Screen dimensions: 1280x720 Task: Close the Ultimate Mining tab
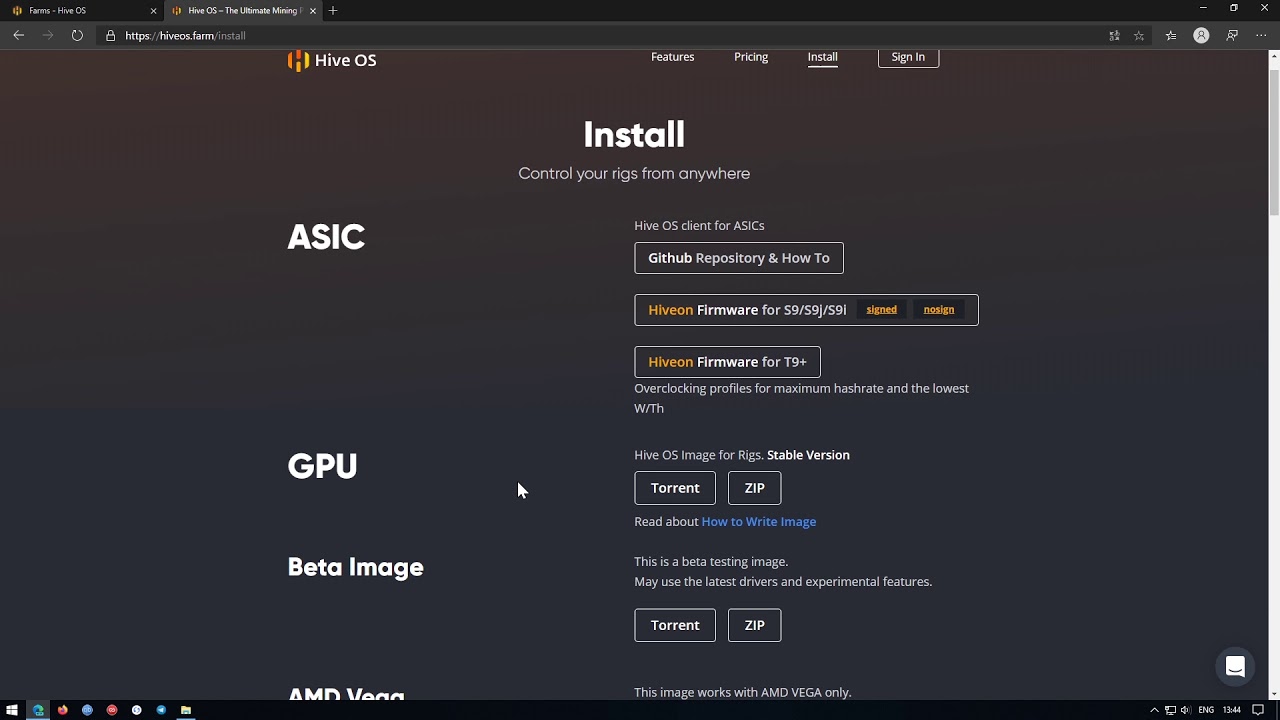(x=313, y=11)
